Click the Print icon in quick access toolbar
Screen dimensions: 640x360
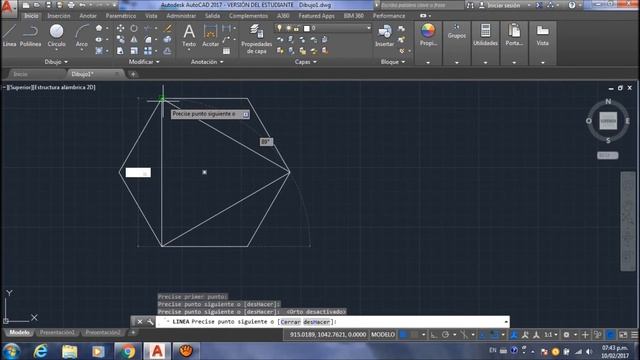[71, 5]
